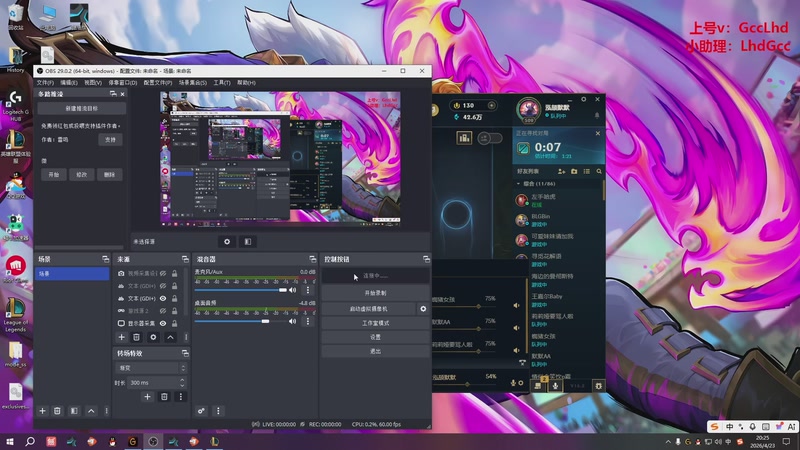
Task: Hide the 显示器采集 source via eye icon
Action: pos(163,323)
